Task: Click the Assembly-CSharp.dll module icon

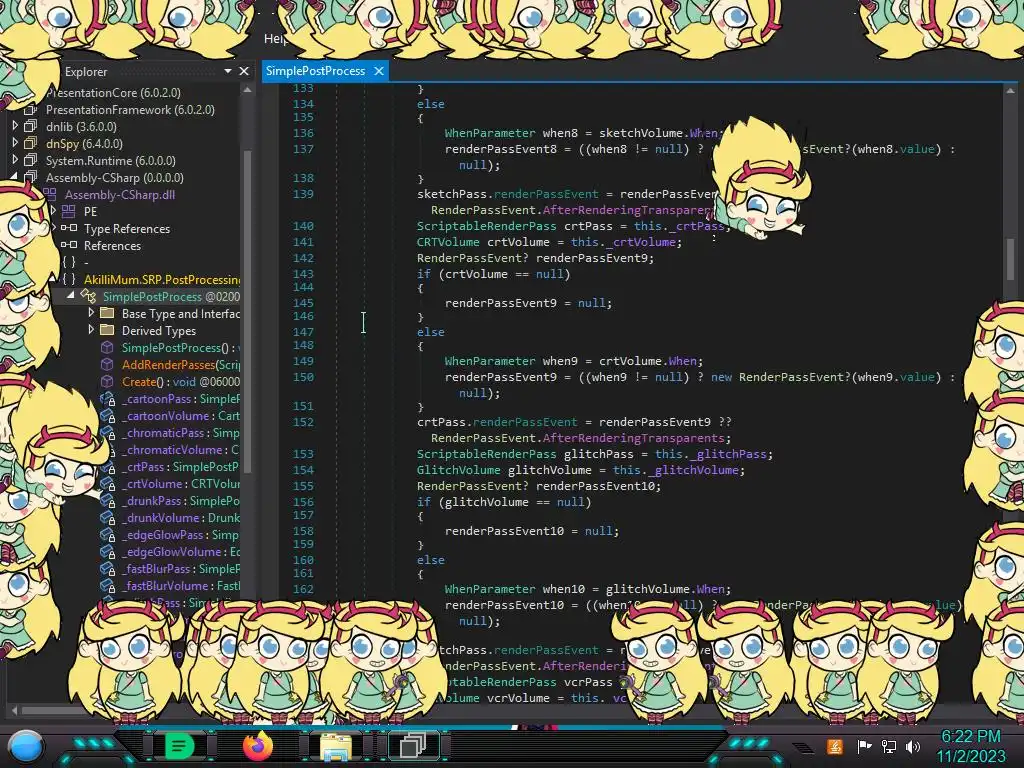Action: (x=50, y=194)
